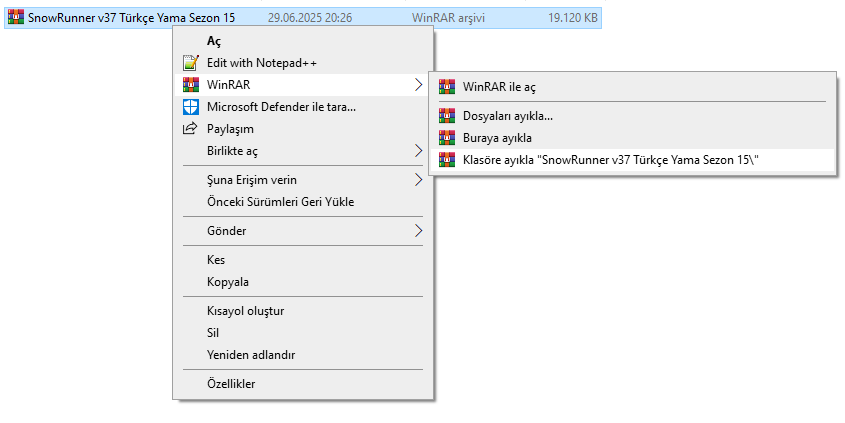The height and width of the screenshot is (423, 845).
Task: Click the Paylaşım share icon
Action: click(190, 128)
